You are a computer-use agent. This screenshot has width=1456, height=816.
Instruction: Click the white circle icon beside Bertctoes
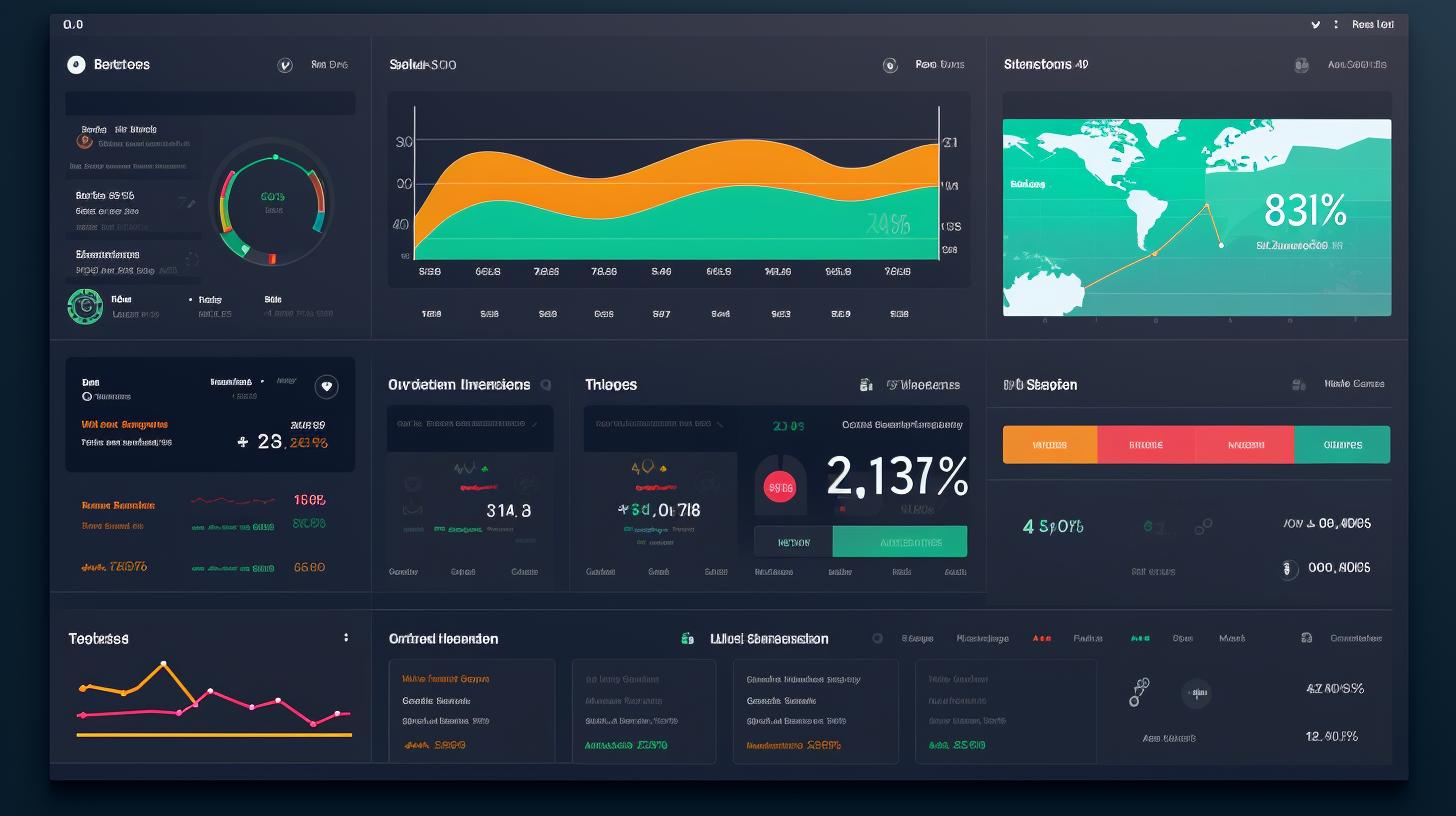[76, 65]
